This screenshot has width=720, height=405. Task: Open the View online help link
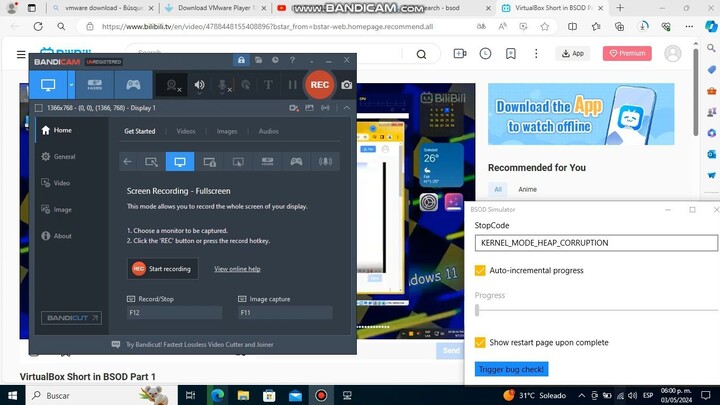[237, 269]
